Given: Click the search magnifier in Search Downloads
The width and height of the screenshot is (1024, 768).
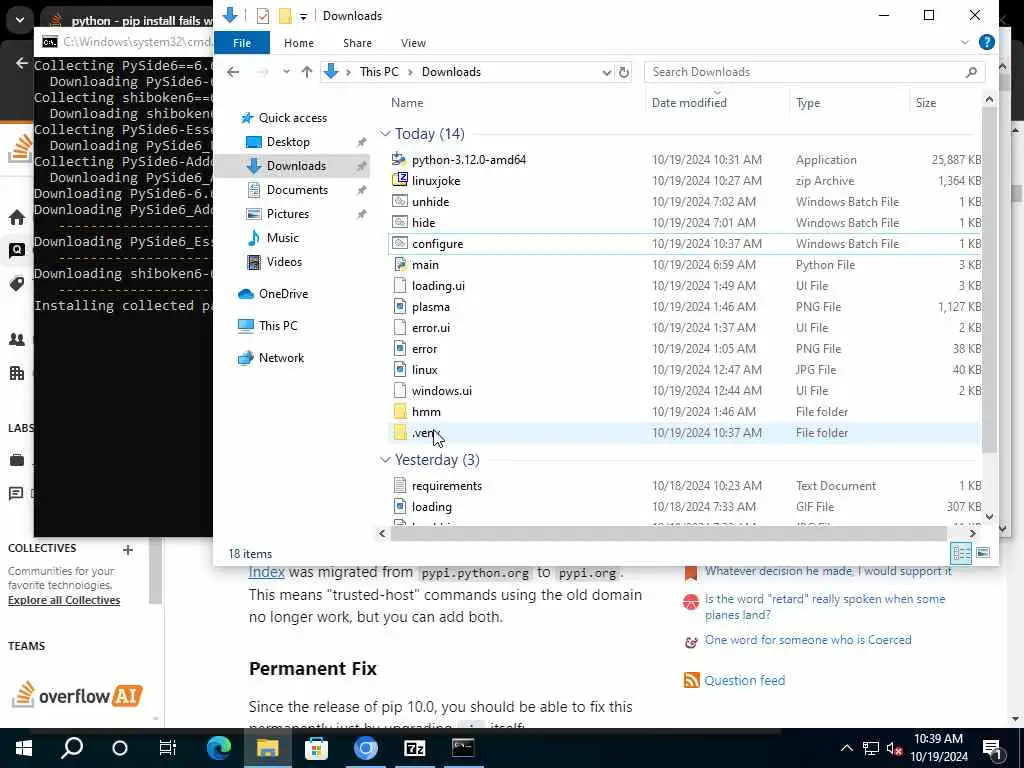Looking at the screenshot, I should (971, 72).
